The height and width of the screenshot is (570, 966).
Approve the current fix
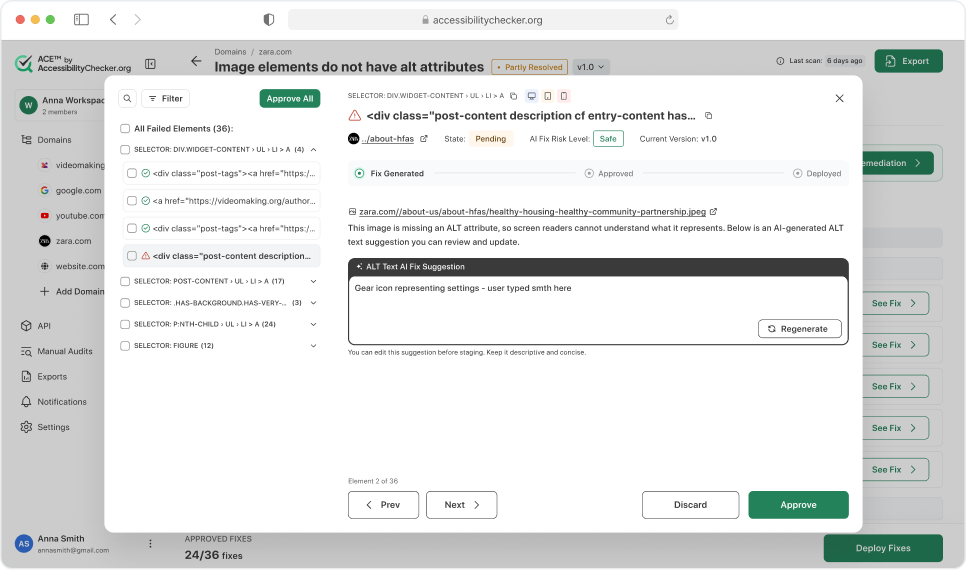(798, 505)
